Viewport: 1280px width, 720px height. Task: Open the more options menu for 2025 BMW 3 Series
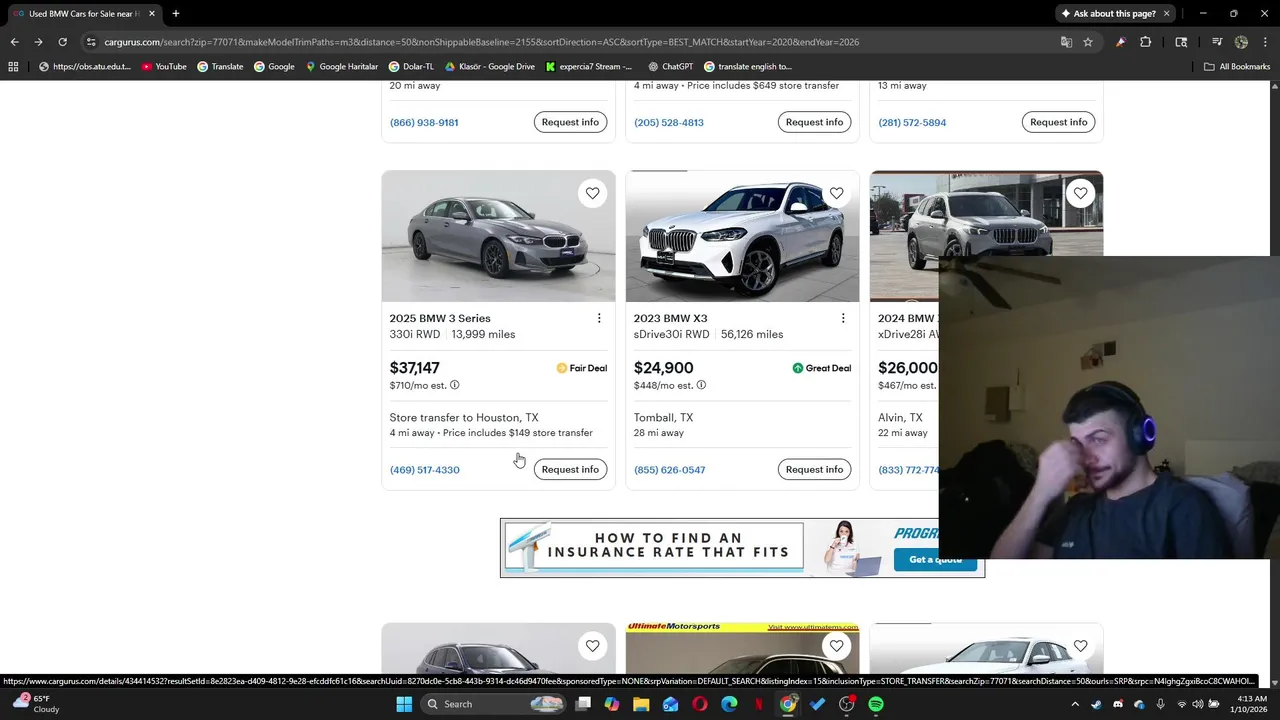tap(599, 318)
